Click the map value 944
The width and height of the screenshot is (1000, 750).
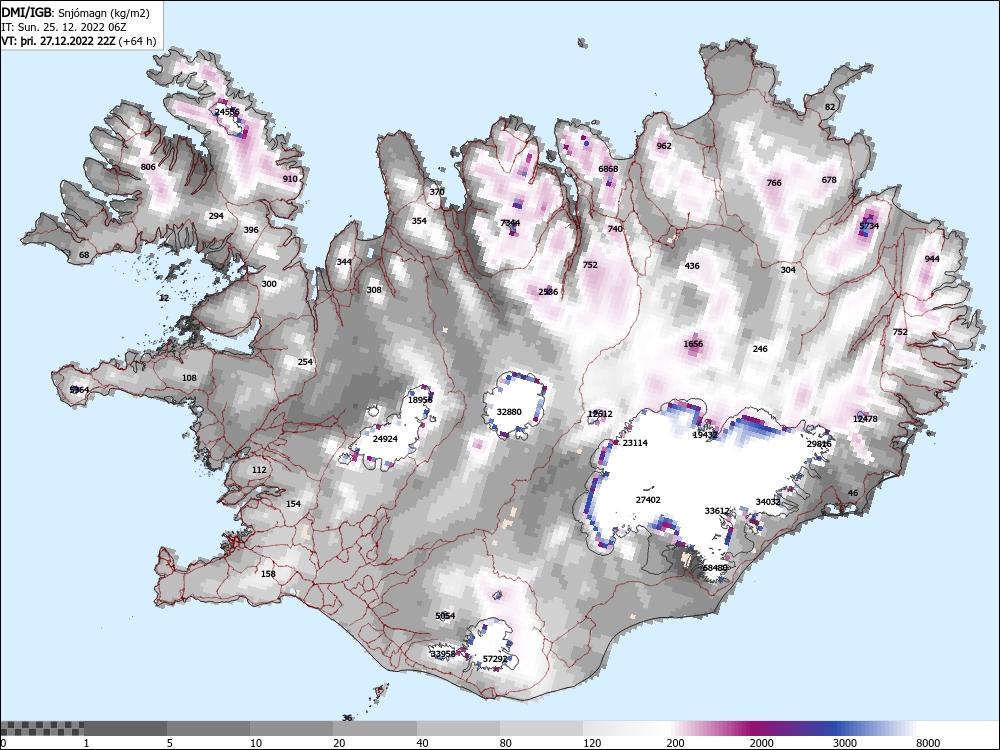point(932,259)
